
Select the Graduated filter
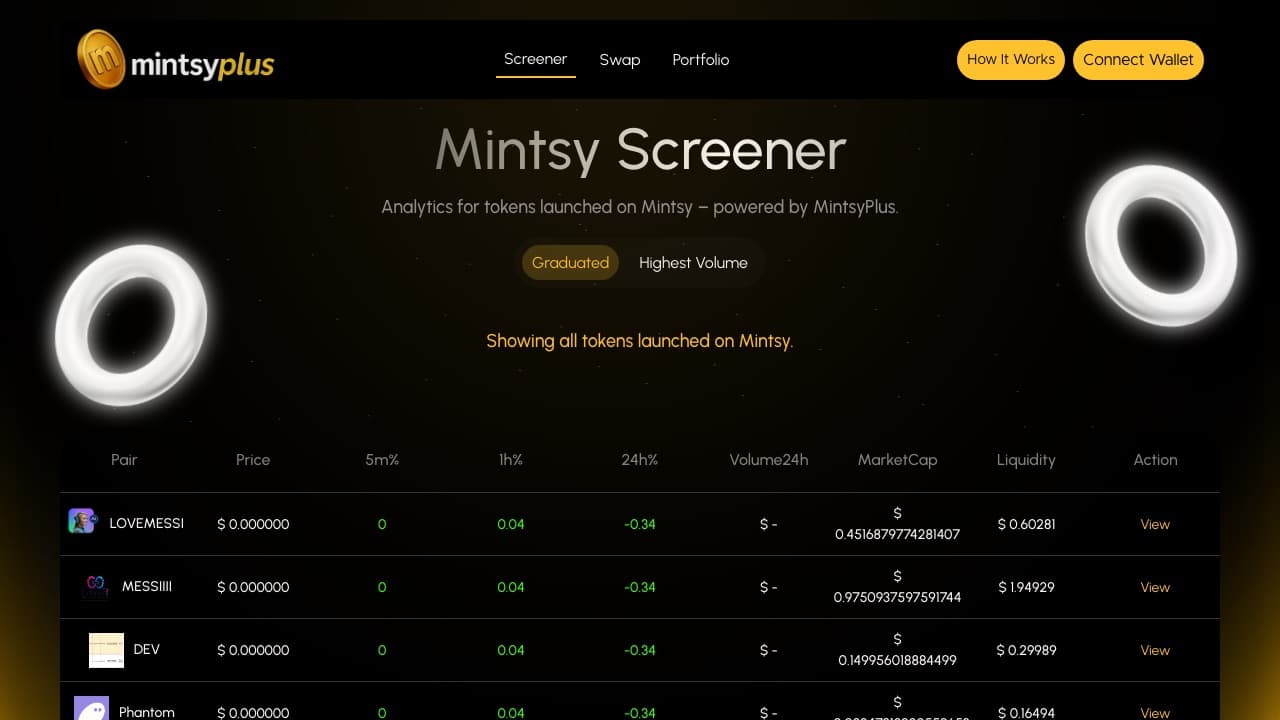pyautogui.click(x=570, y=263)
